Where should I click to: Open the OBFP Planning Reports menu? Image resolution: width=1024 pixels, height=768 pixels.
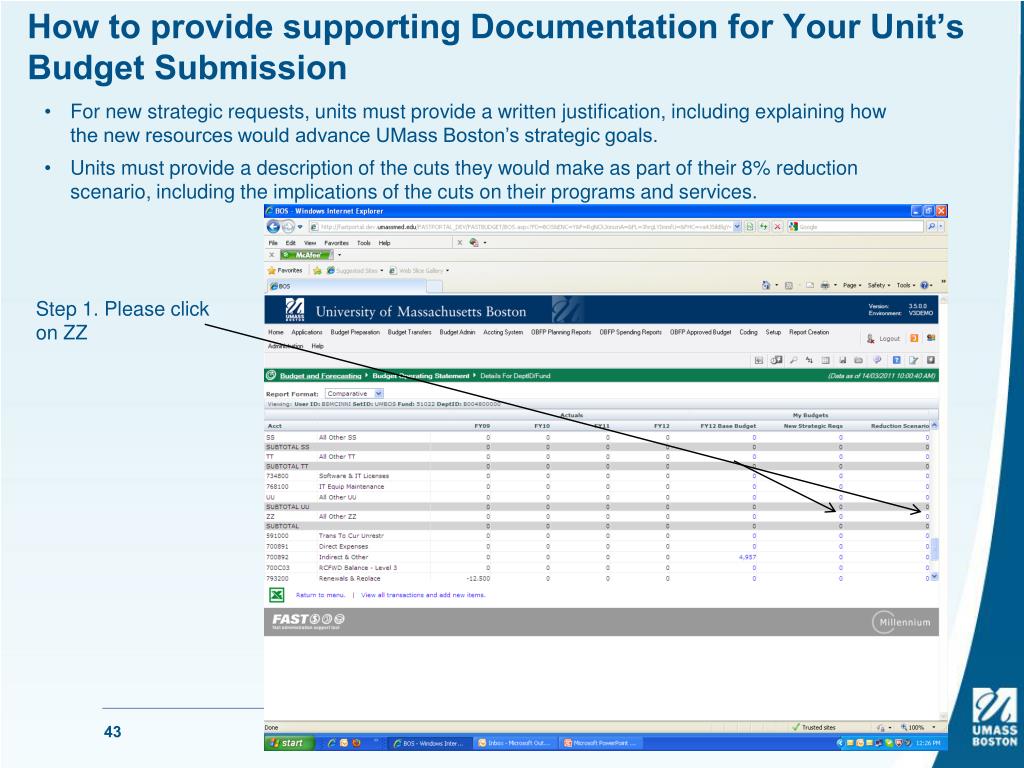coord(561,332)
